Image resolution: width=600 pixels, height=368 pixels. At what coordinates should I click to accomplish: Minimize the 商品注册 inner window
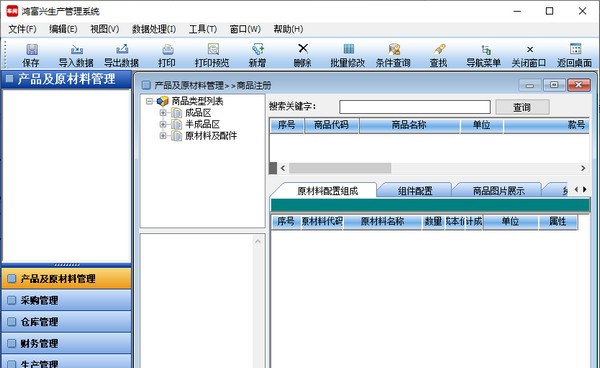click(530, 85)
